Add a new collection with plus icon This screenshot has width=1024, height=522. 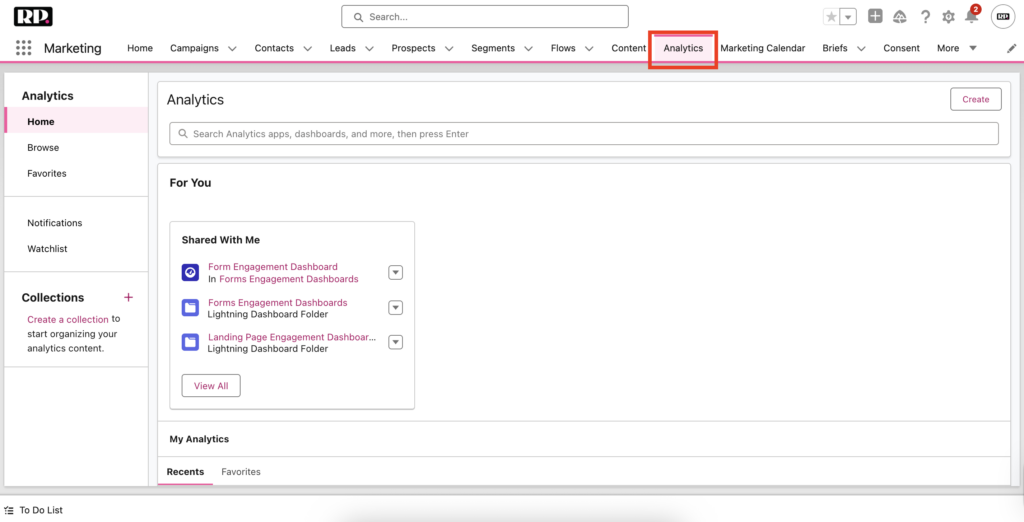pos(128,298)
